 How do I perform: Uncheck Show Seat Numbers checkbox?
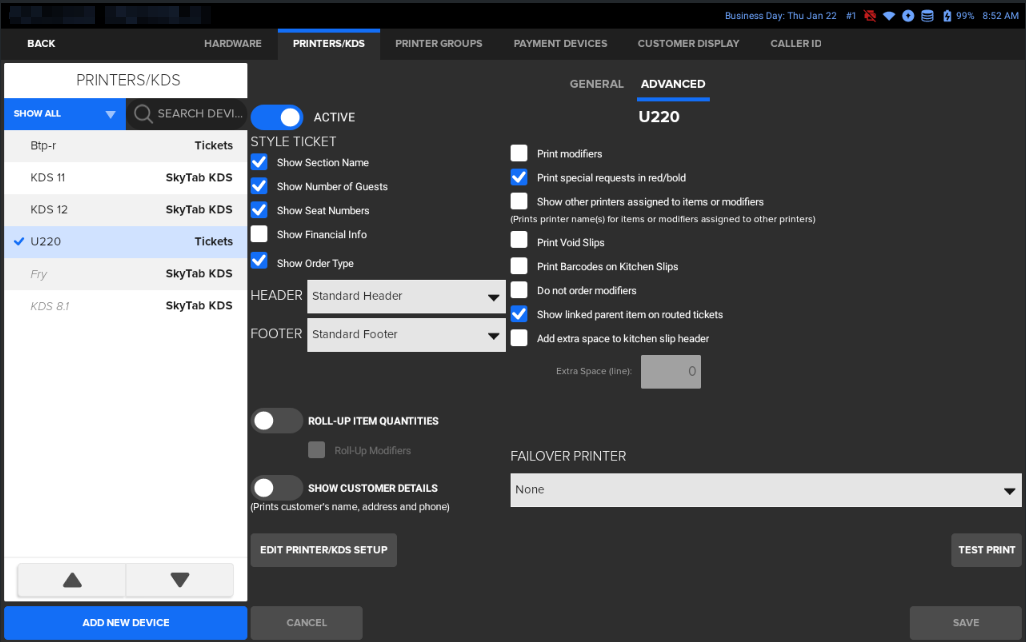259,210
